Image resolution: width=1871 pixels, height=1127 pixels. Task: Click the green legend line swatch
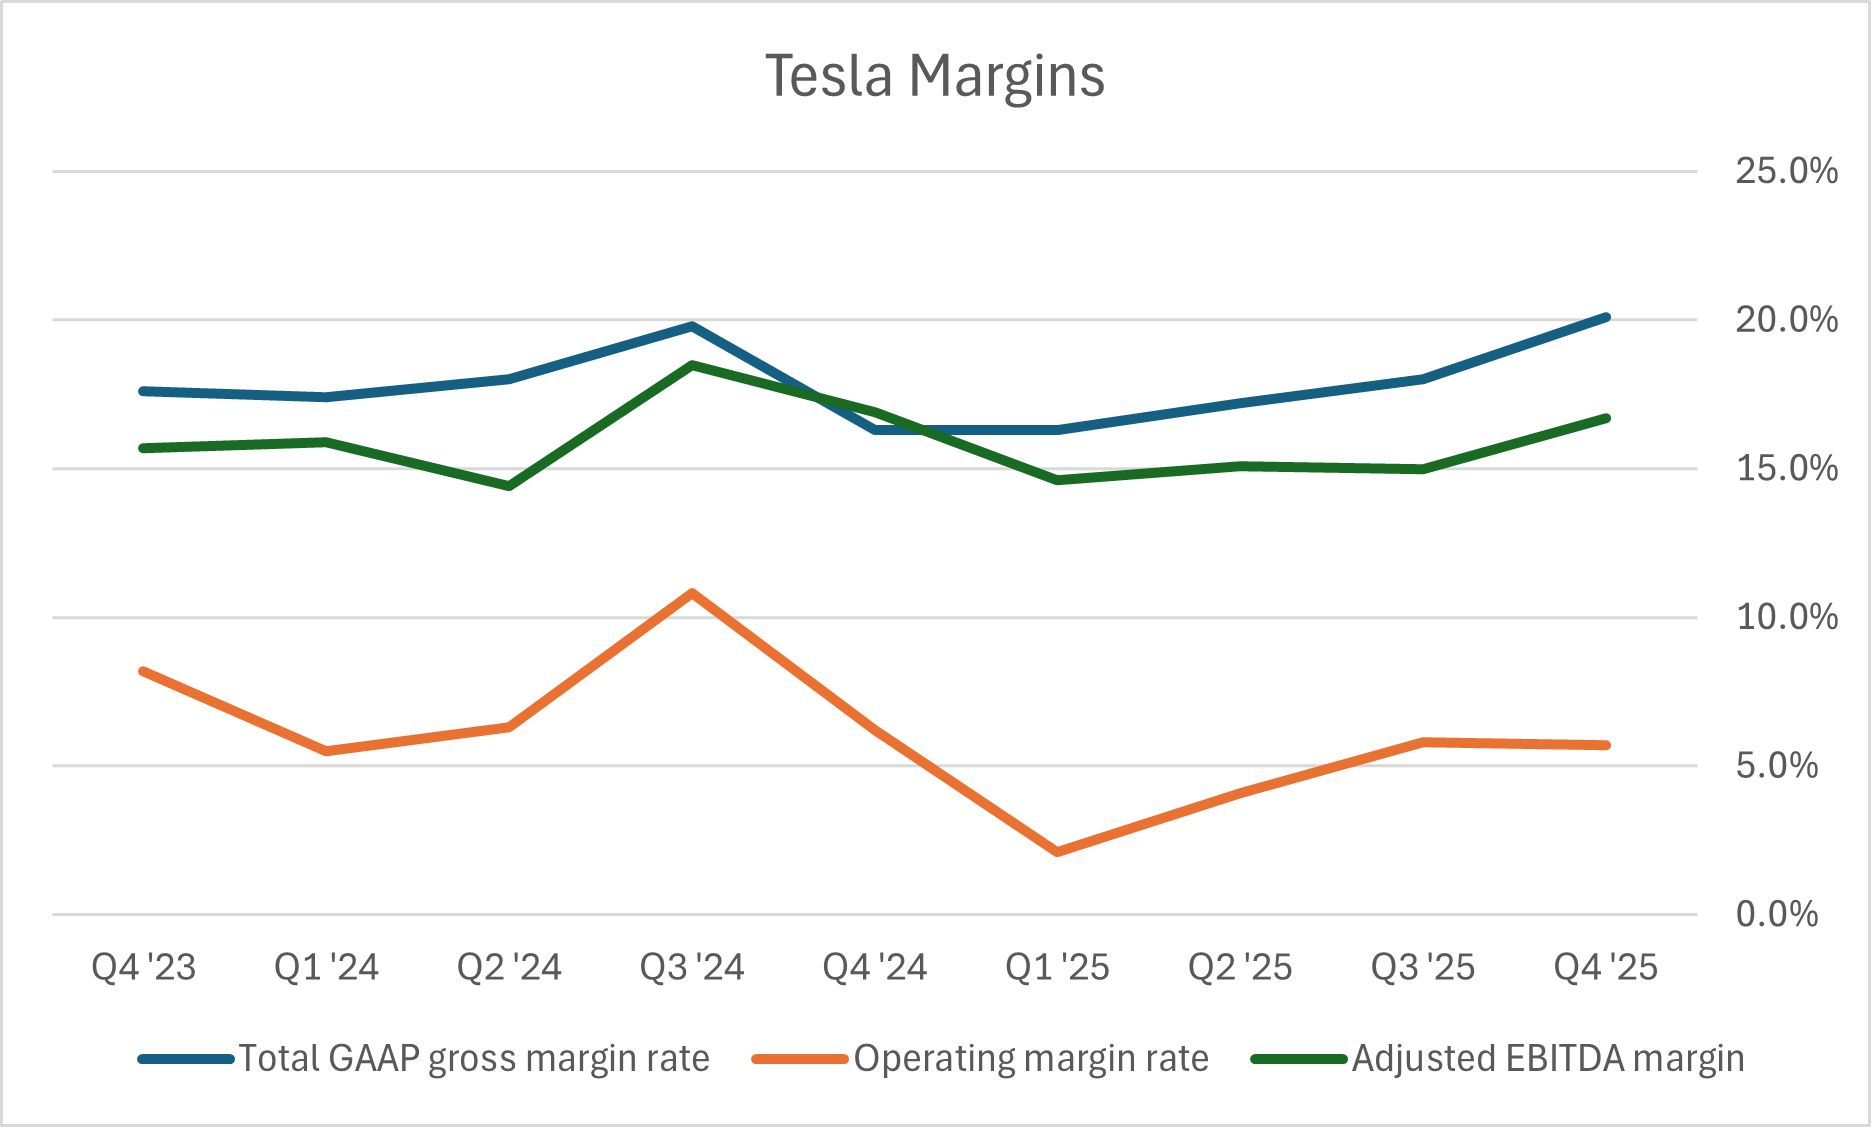(x=1299, y=1059)
